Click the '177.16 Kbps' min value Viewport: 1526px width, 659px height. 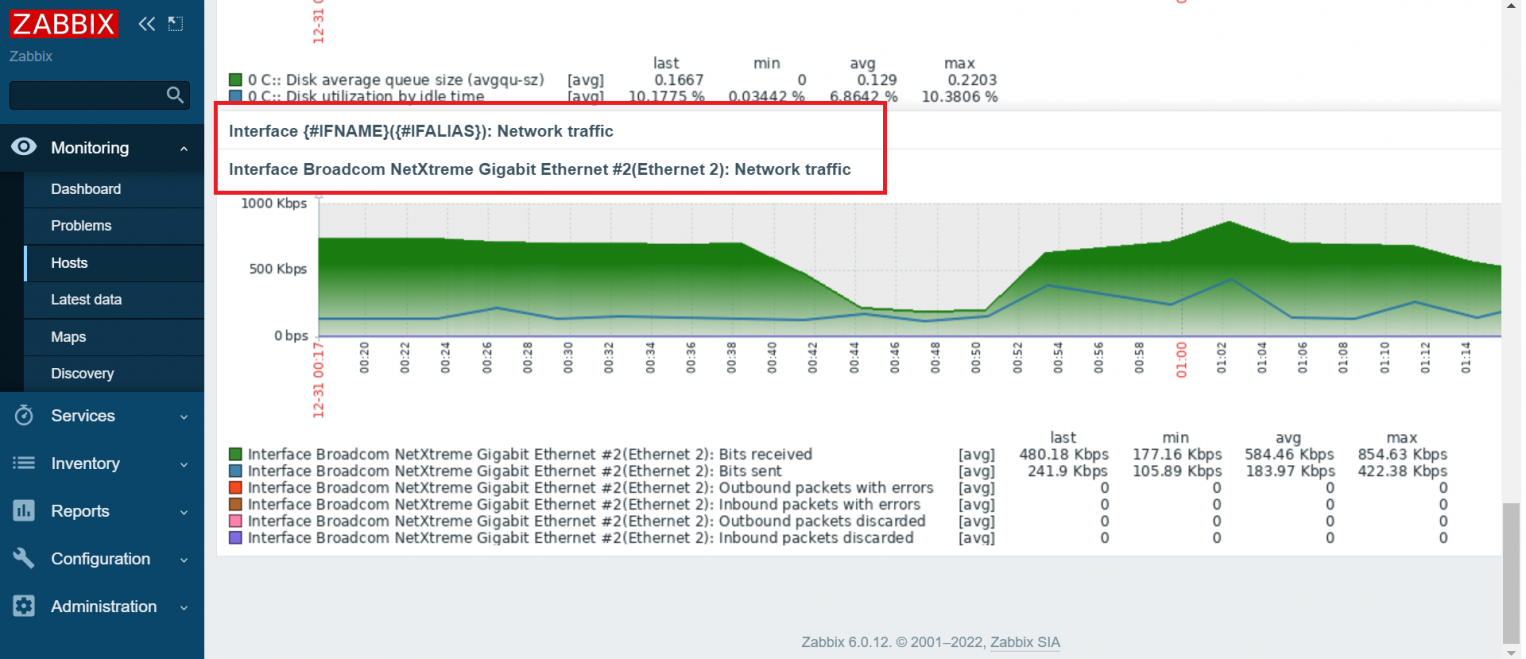point(1176,454)
